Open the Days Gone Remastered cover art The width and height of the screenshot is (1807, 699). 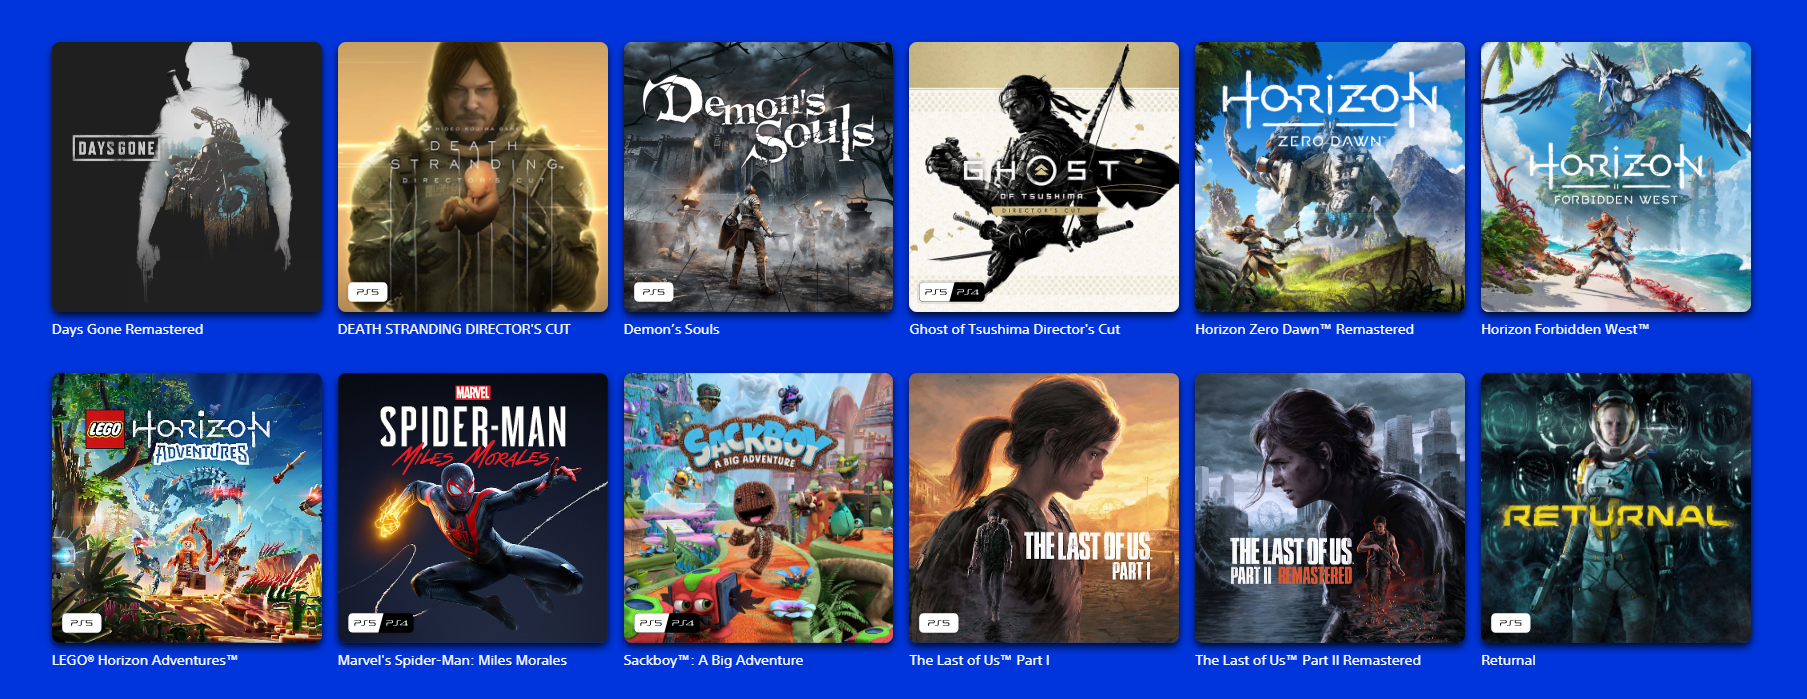click(187, 177)
